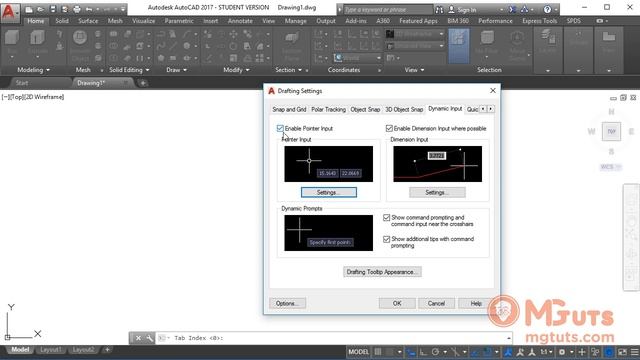Open Dimension Input Settings button
Image resolution: width=640 pixels, height=360 pixels.
point(437,192)
